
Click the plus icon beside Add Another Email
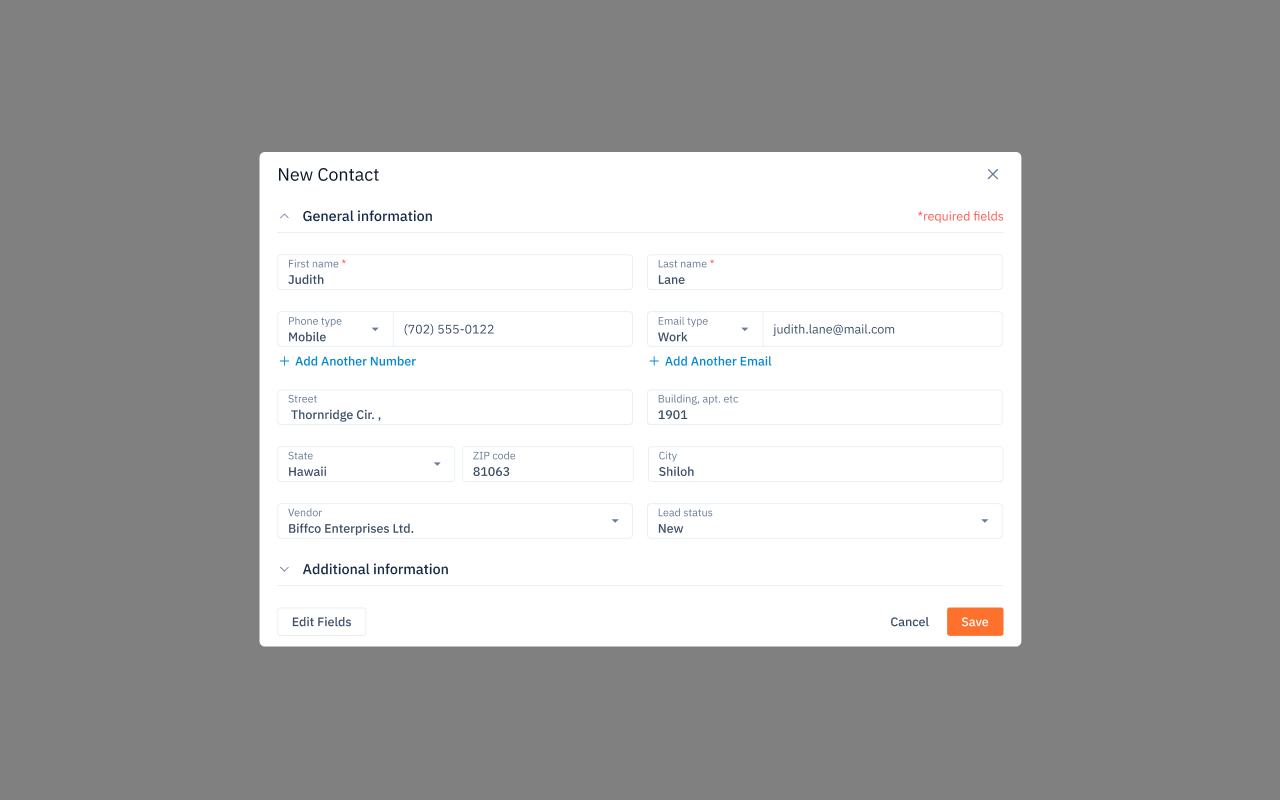pos(653,361)
